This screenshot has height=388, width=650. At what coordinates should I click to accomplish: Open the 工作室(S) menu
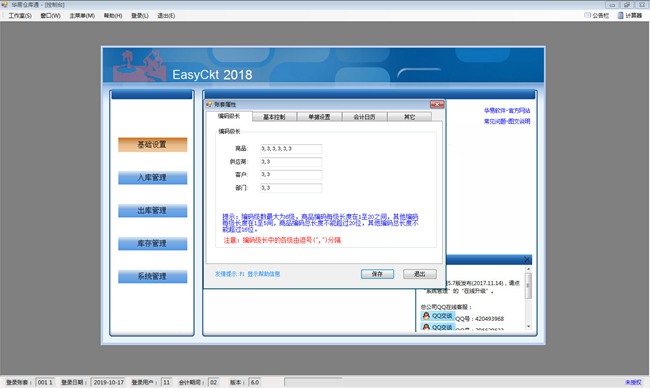click(x=20, y=16)
